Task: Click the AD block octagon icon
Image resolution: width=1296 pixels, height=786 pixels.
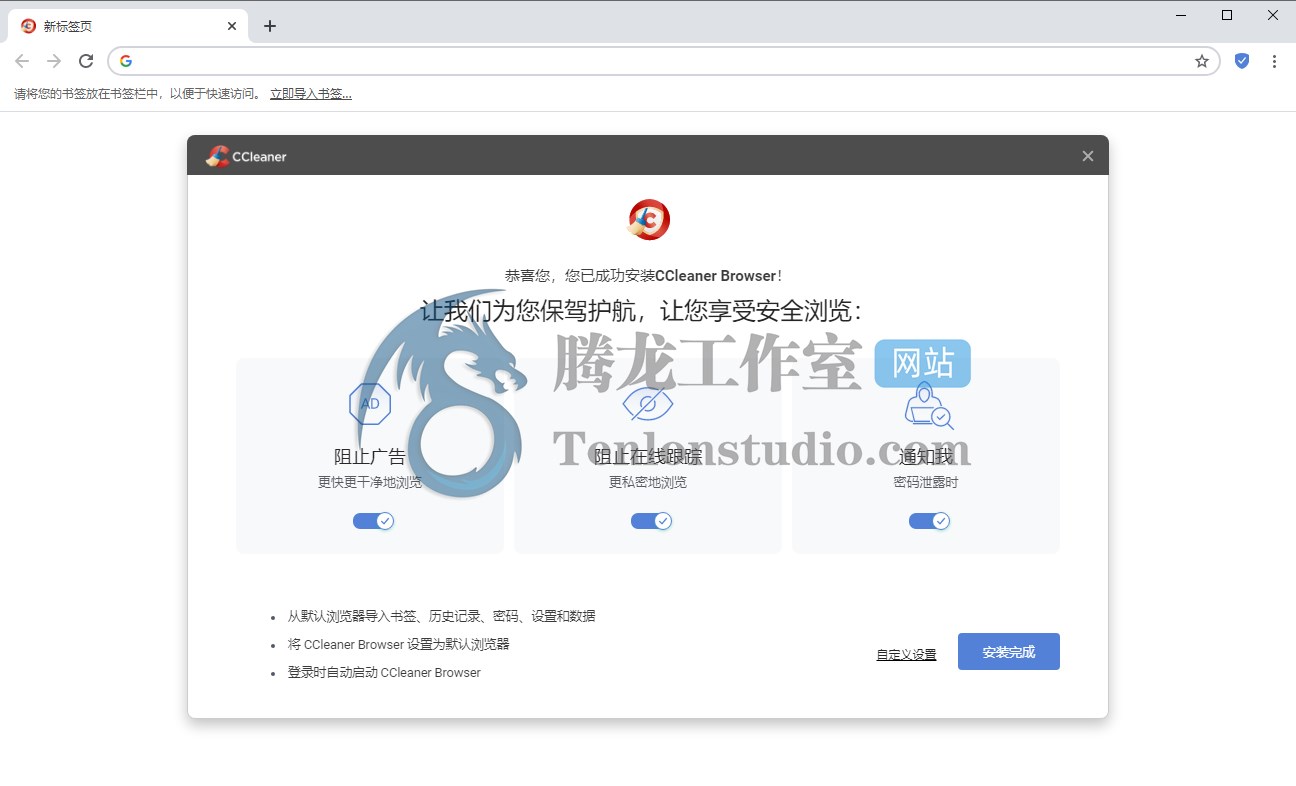Action: tap(370, 404)
